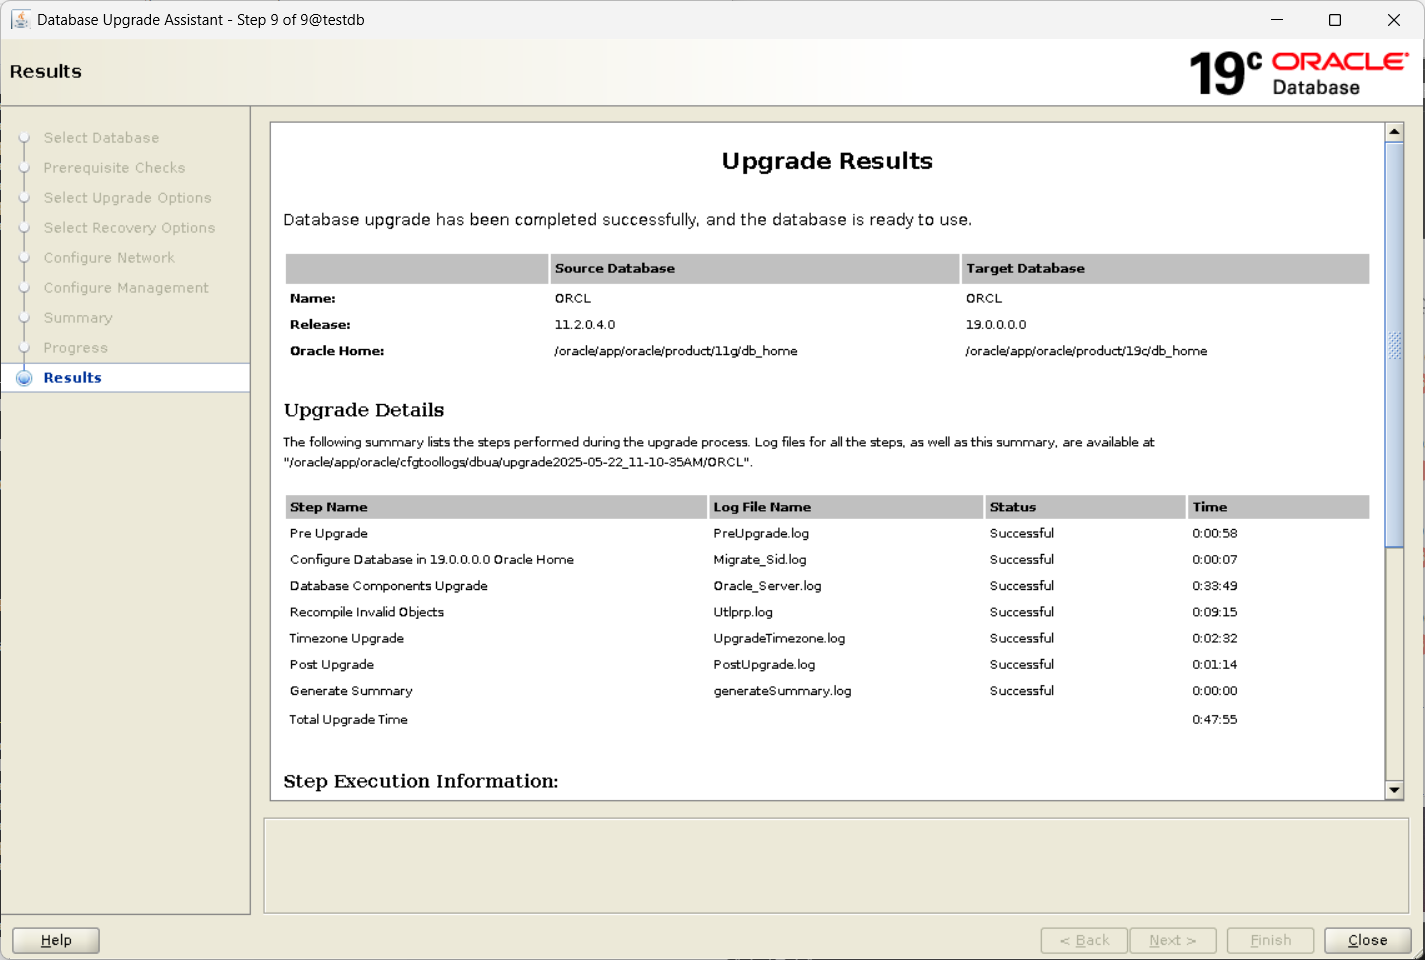
Task: Click the Target Database column header
Action: coord(1165,268)
